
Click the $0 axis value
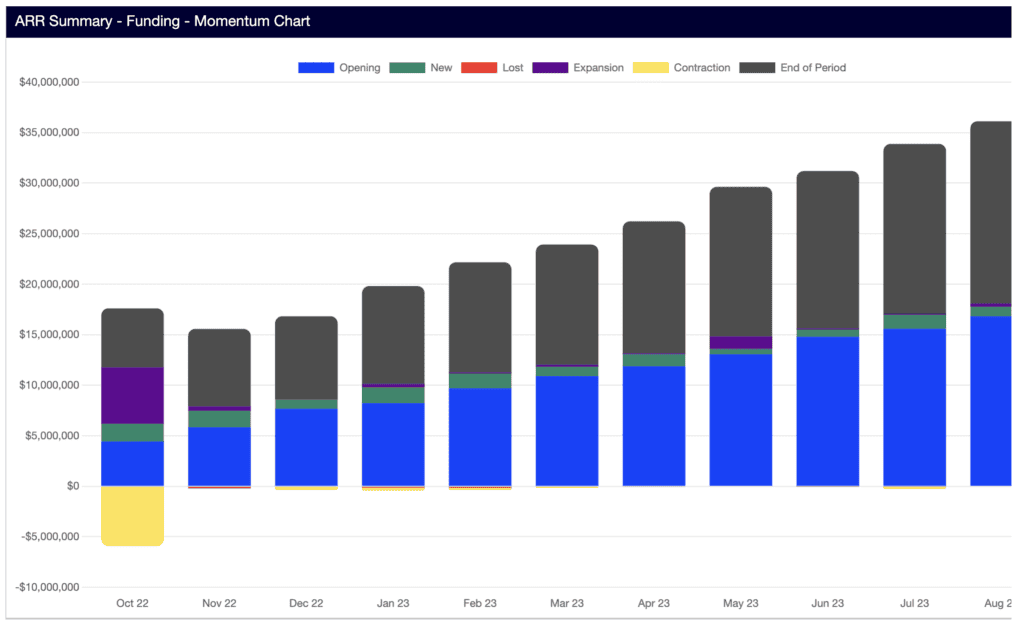tap(72, 486)
